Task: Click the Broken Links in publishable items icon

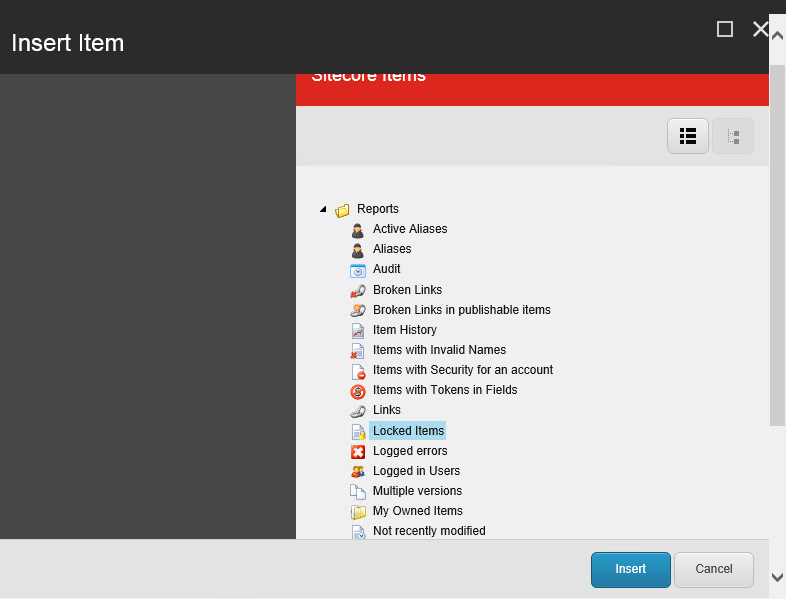Action: pos(357,310)
